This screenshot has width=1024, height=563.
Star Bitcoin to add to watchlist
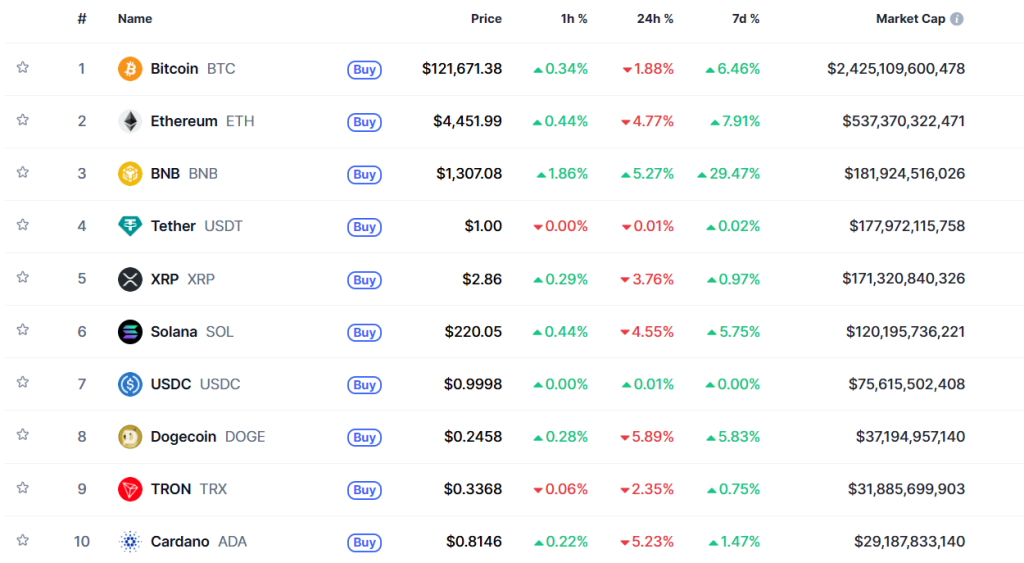[x=23, y=68]
